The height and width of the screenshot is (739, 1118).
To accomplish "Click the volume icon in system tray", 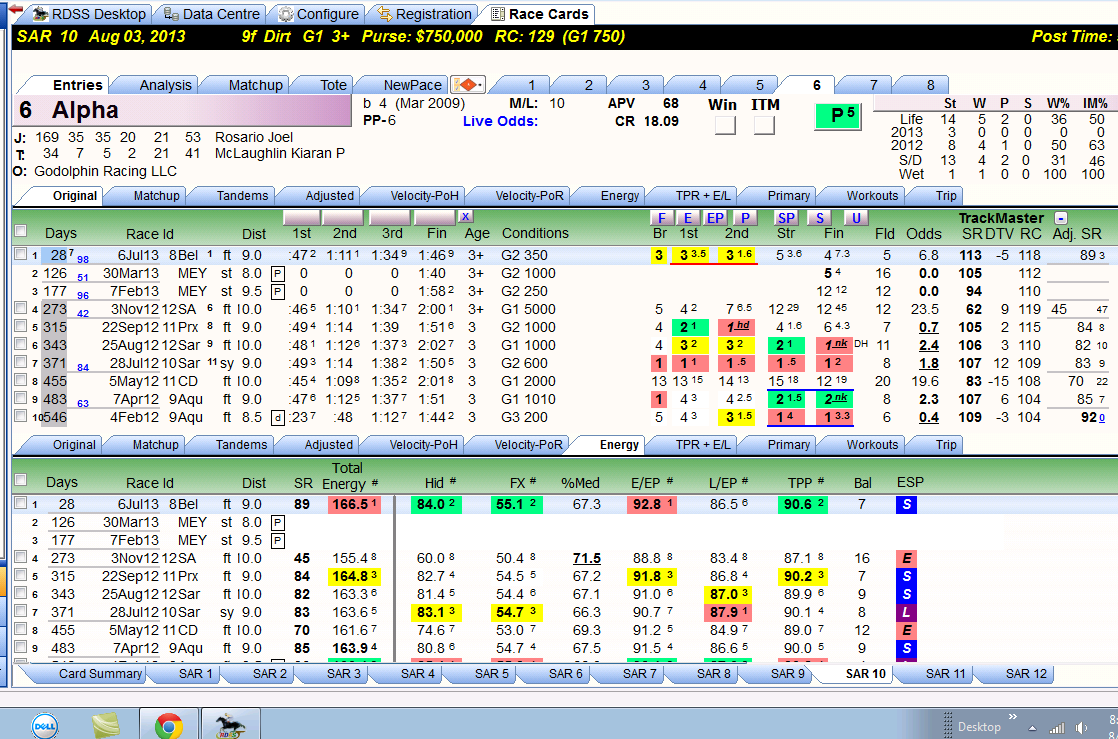I will (x=1082, y=728).
